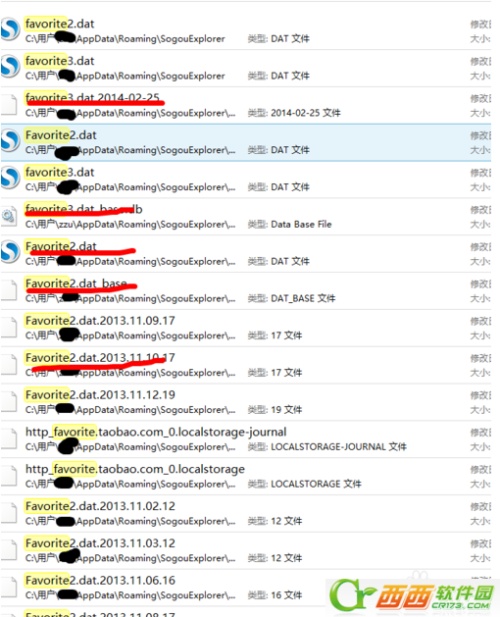Screen dimensions: 500x617
Task: Select http_favorite.taobao.com_0.localstorage-journal file name
Action: point(156,432)
